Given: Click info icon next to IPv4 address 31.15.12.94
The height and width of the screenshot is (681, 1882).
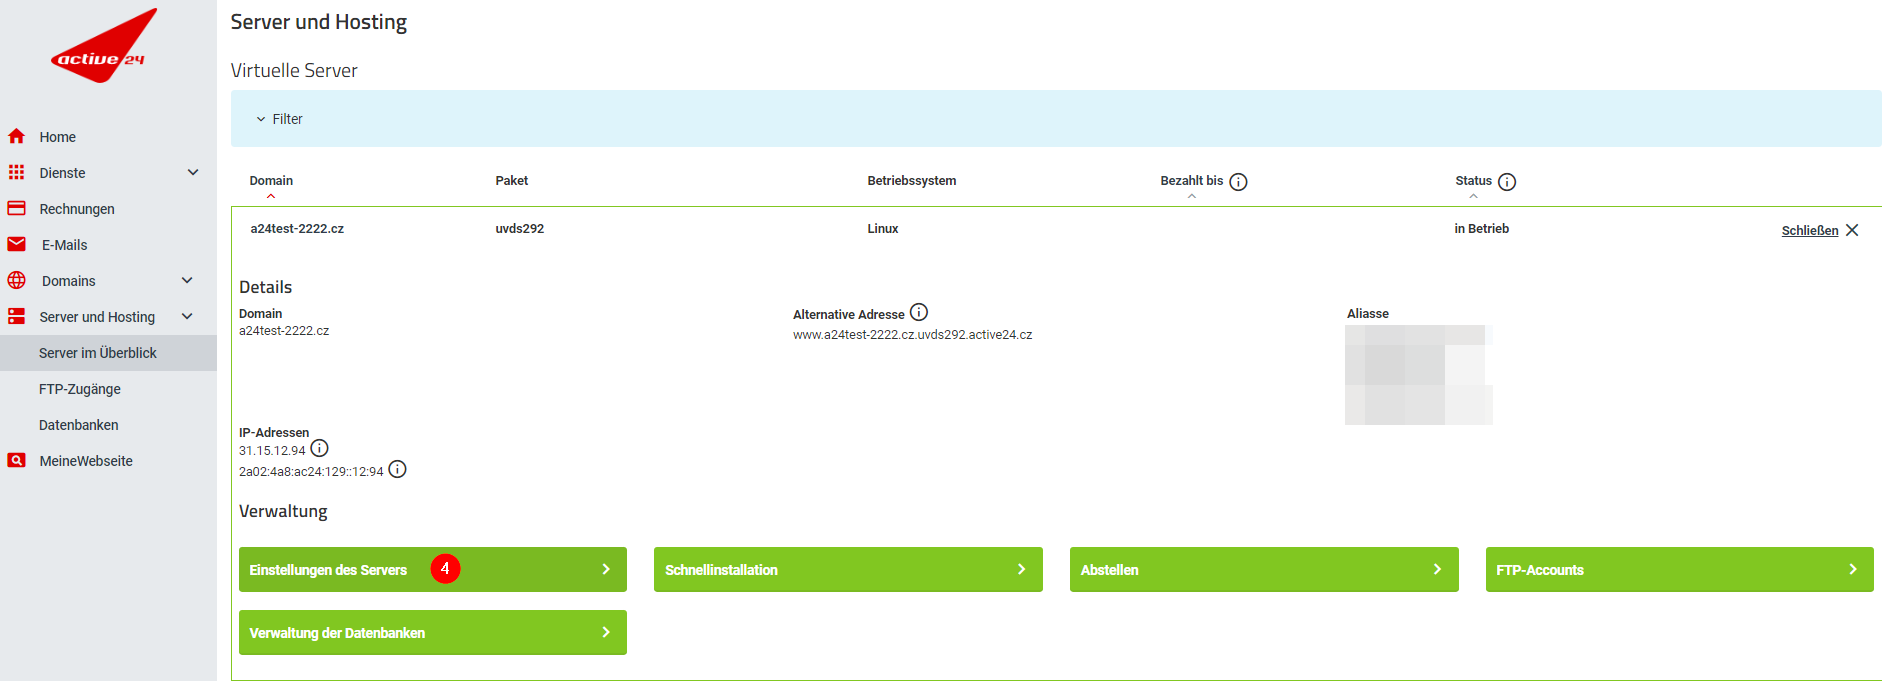Looking at the screenshot, I should [x=320, y=449].
